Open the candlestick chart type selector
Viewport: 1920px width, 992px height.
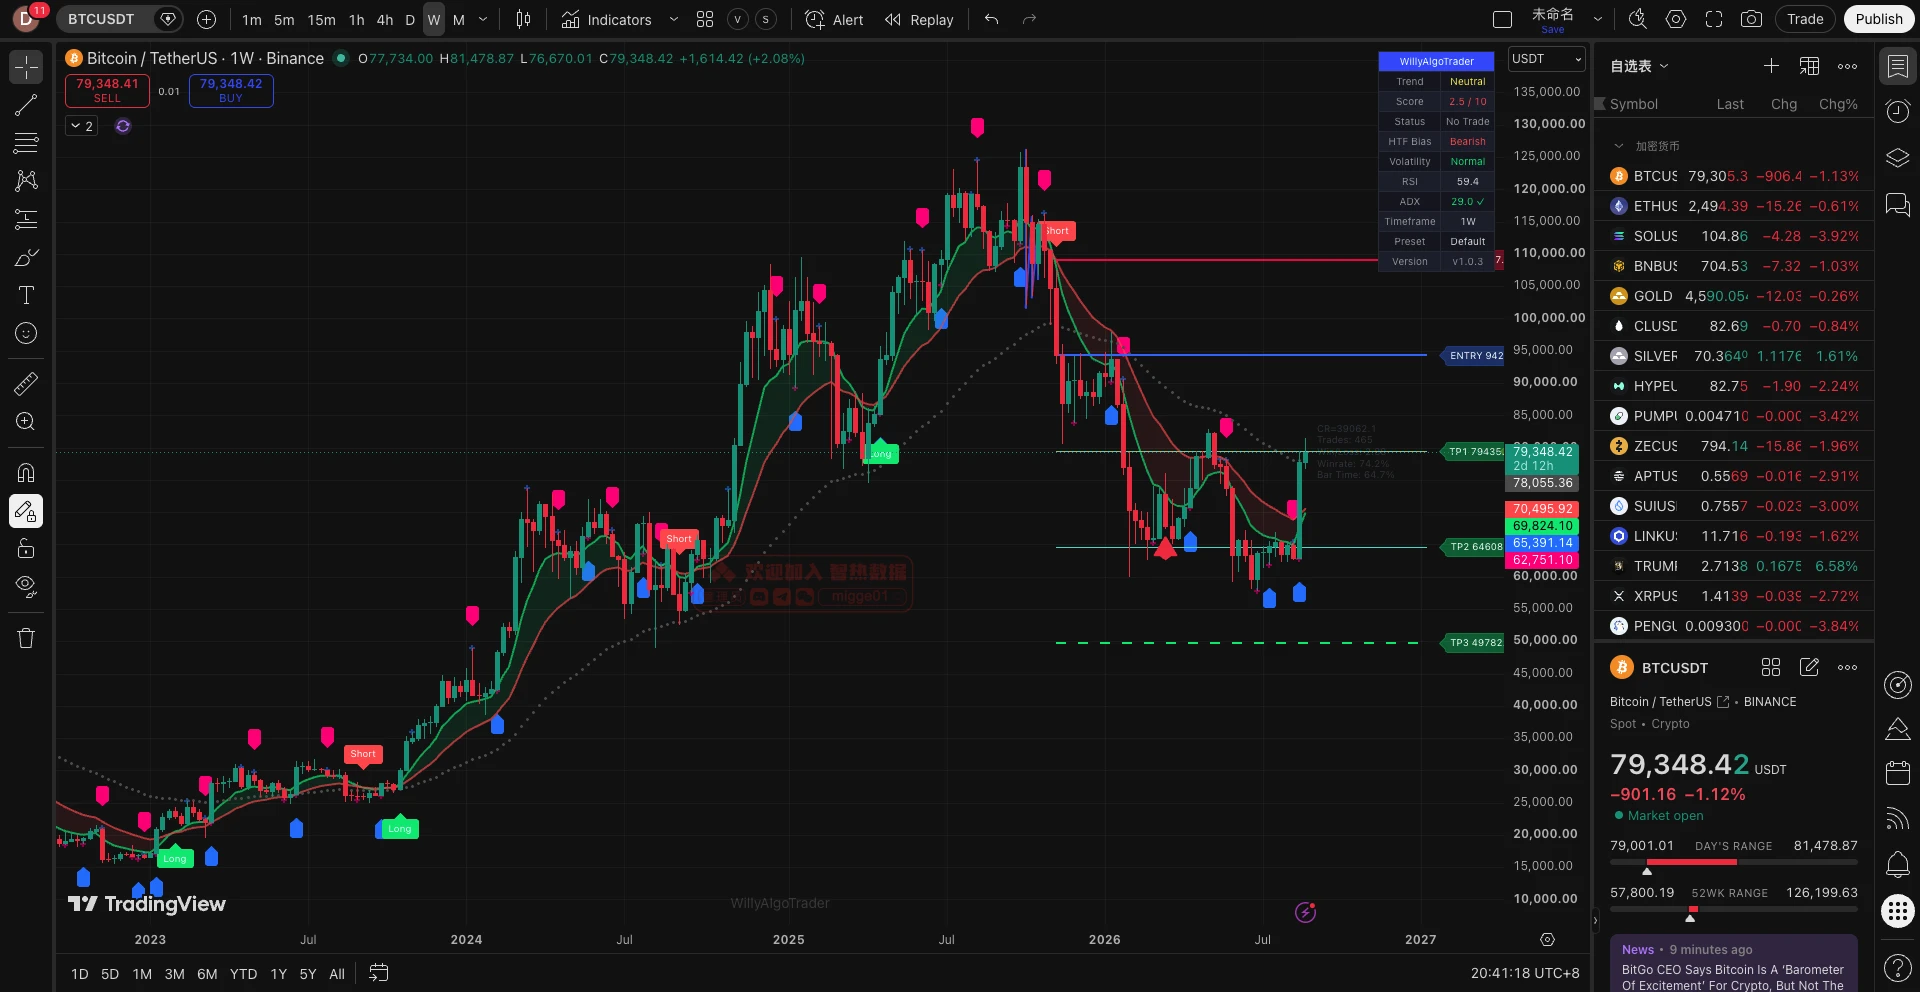tap(523, 19)
